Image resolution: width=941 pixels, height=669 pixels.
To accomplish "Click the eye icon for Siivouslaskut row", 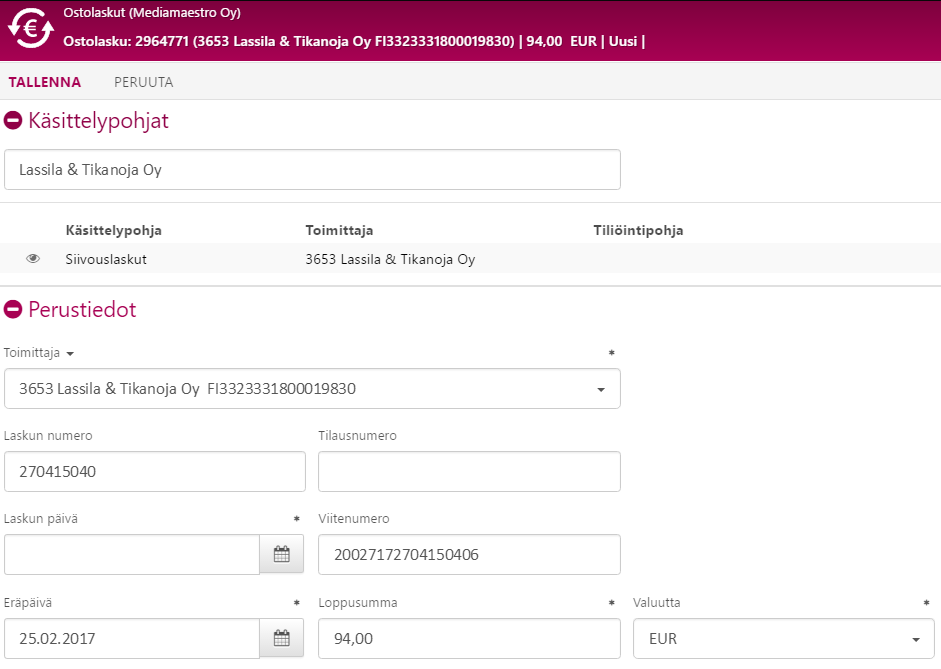I will tap(33, 259).
